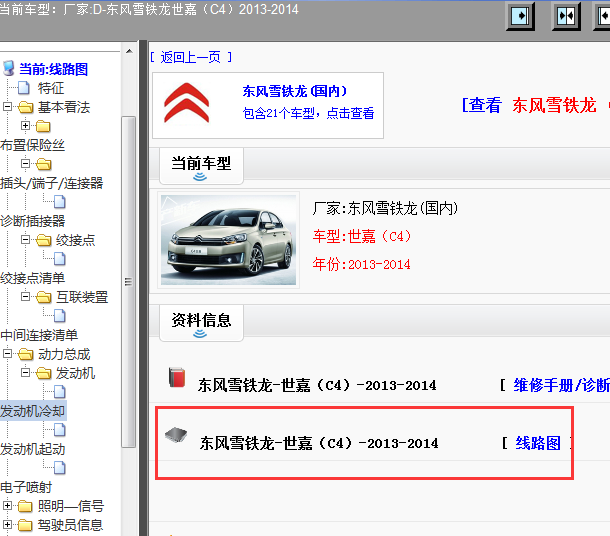Click the 查看 东风雪铁龙 link
This screenshot has height=536, width=610.
pos(529,105)
